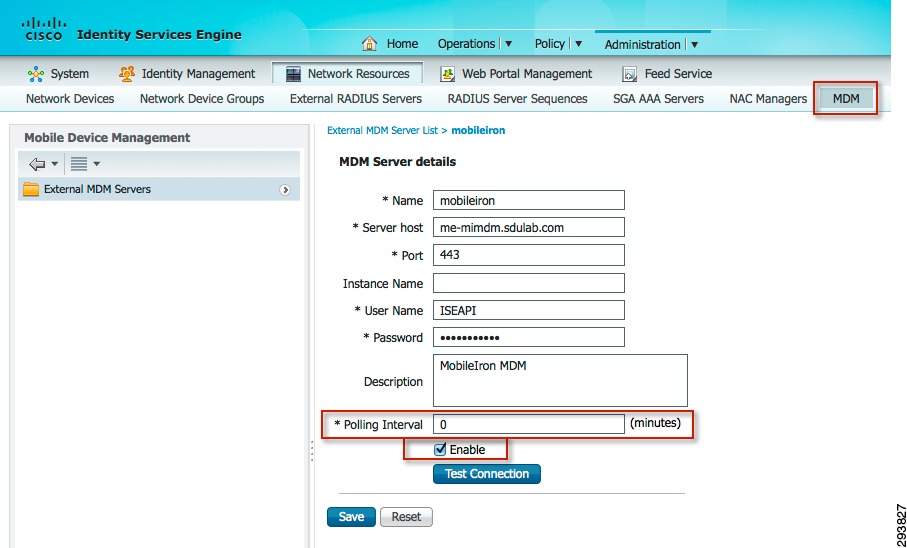Screen dimensions: 907x548
Task: Open SGA AAA Servers sub-tab
Action: coord(658,99)
